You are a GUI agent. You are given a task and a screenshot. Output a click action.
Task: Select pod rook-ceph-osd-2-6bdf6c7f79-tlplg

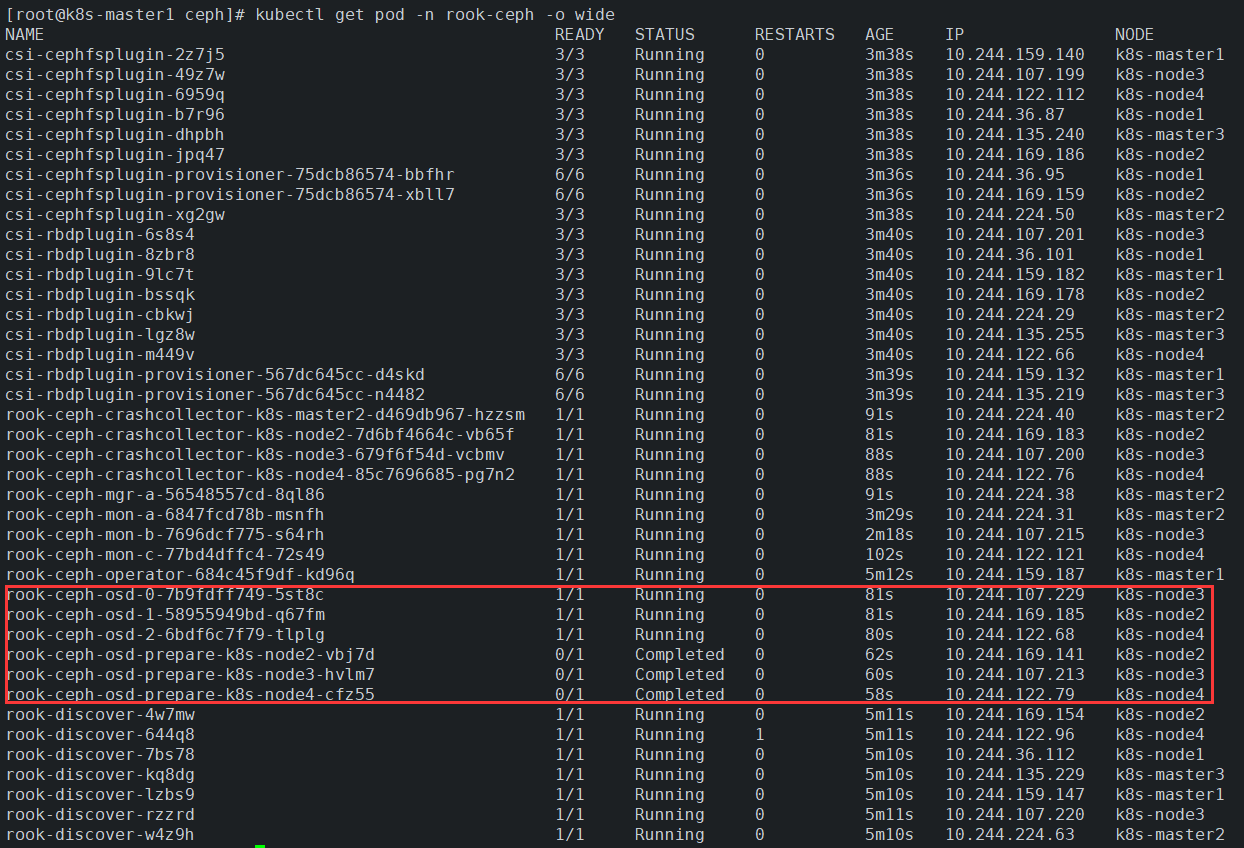pos(165,634)
